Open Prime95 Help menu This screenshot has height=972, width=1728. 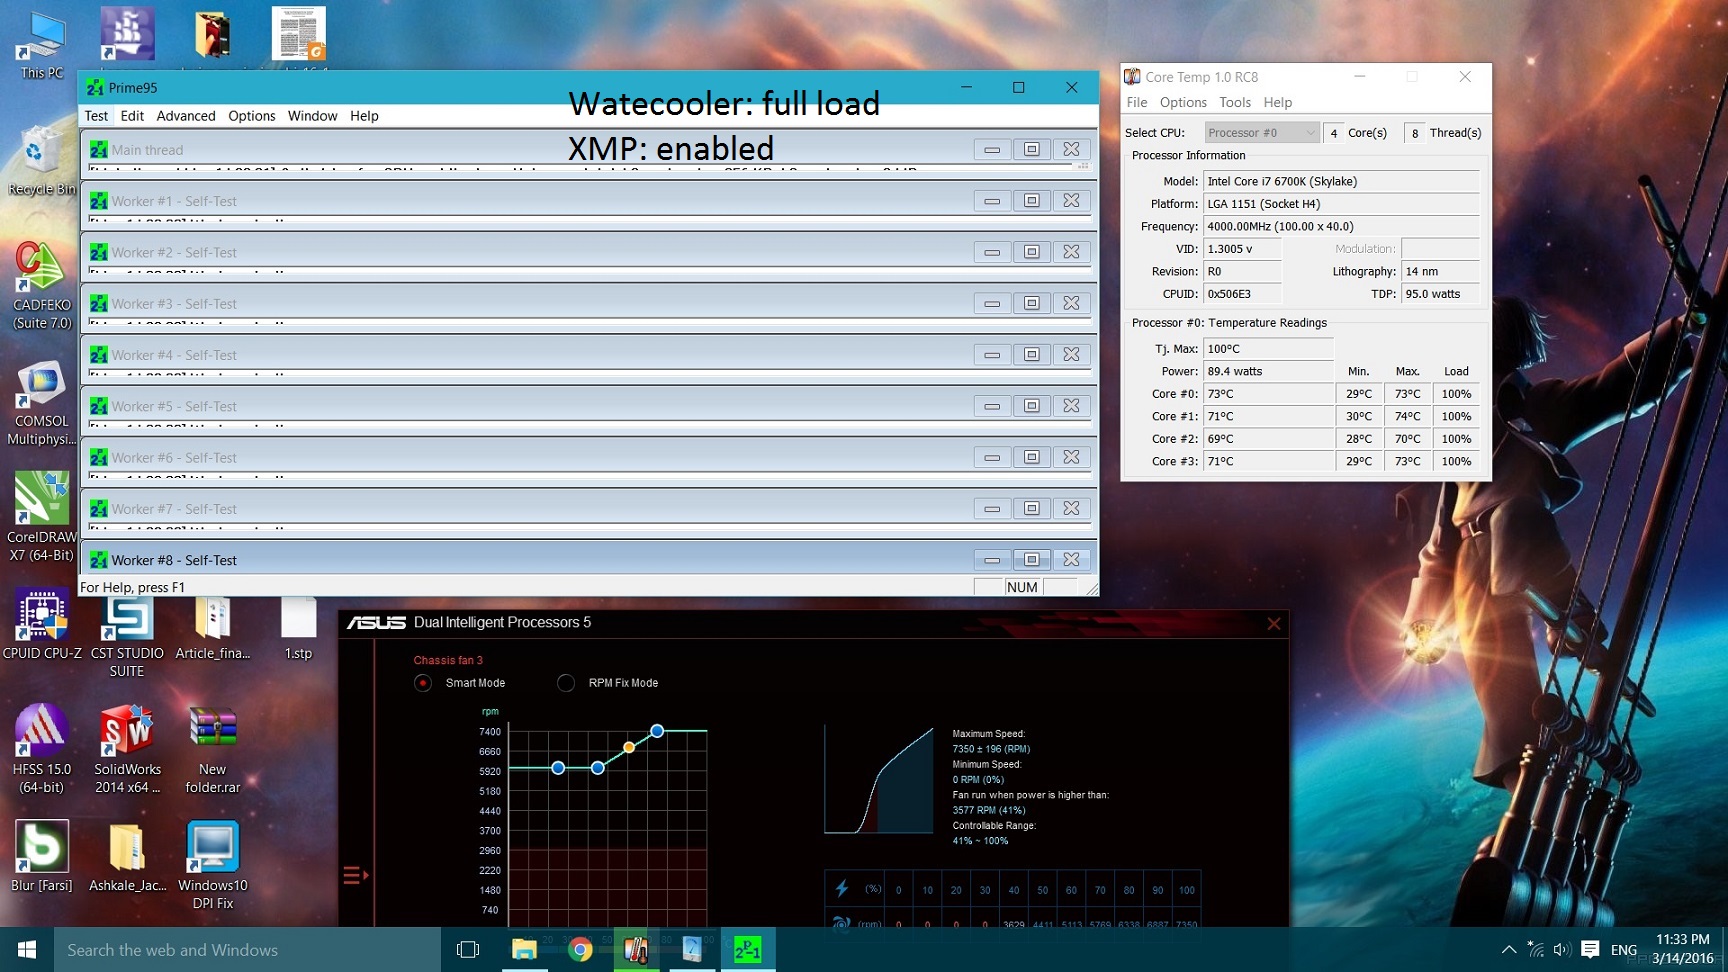pyautogui.click(x=364, y=116)
